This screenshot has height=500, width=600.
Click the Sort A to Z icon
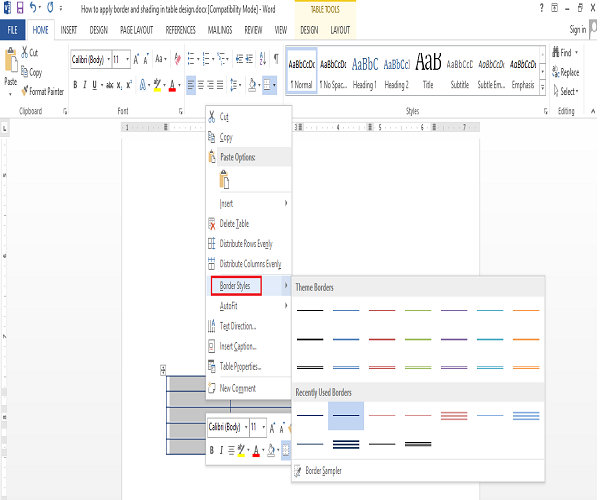(262, 59)
